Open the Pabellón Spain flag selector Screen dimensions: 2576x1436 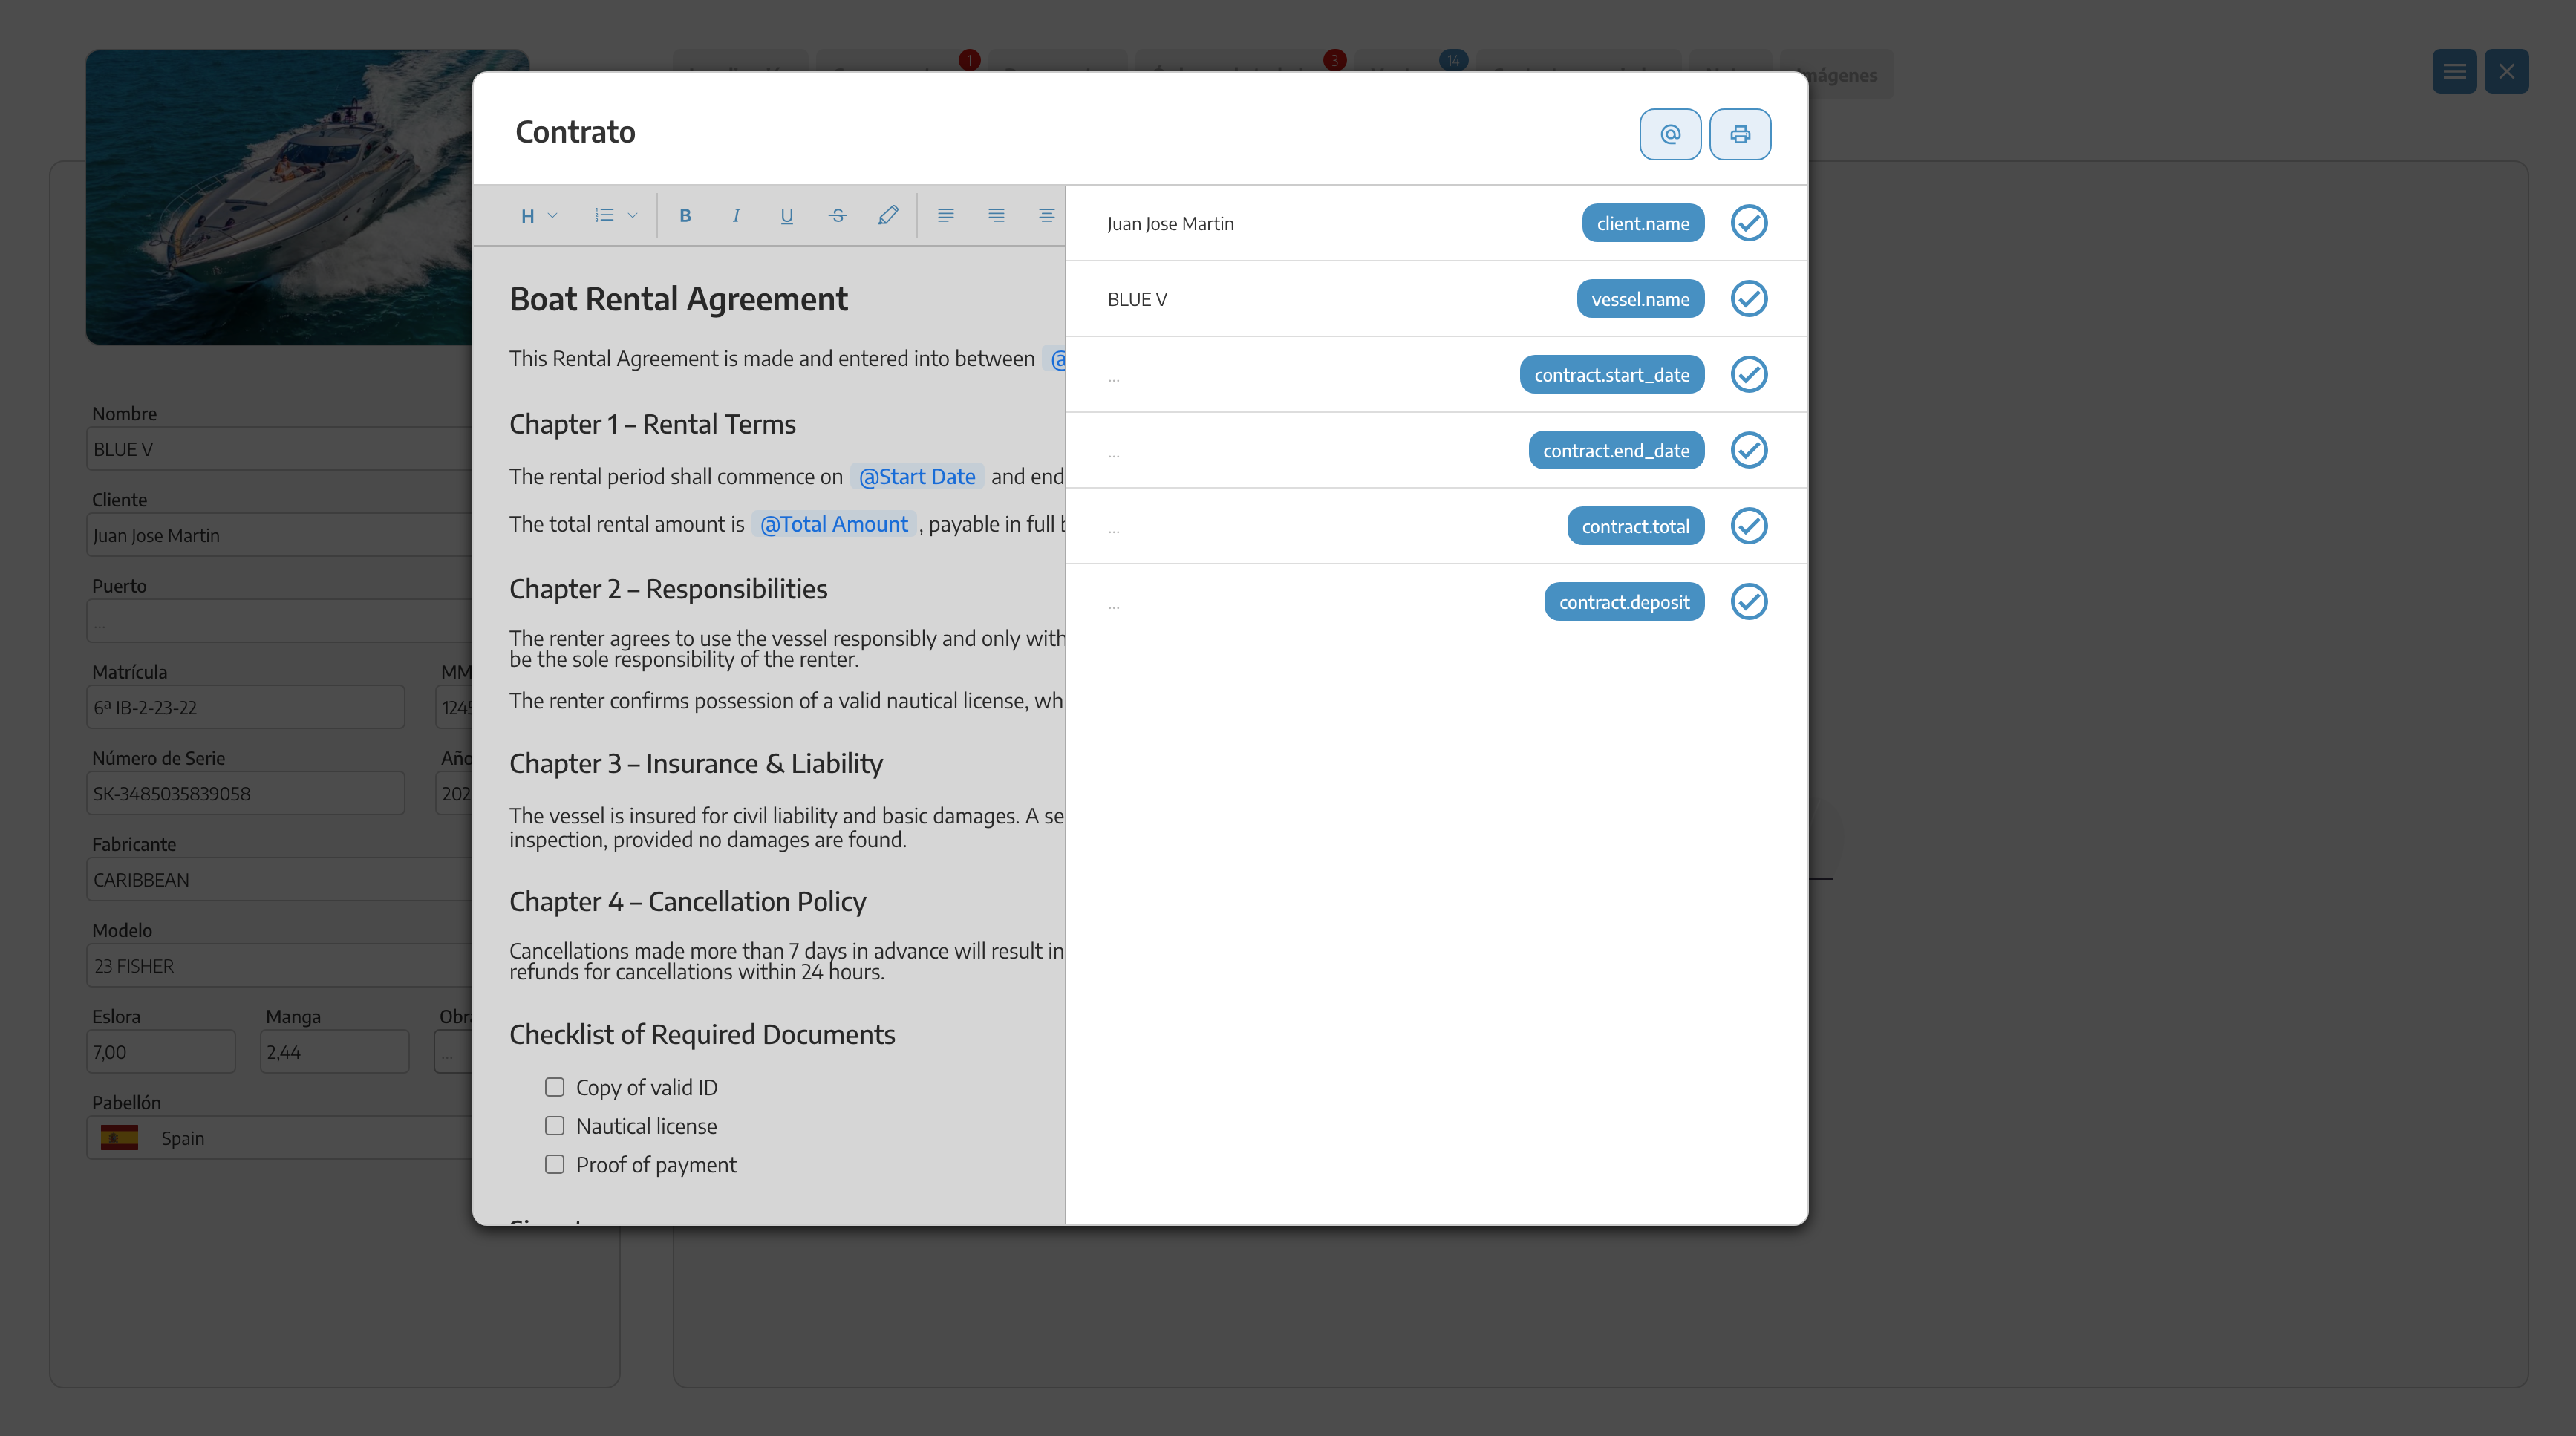[279, 1138]
